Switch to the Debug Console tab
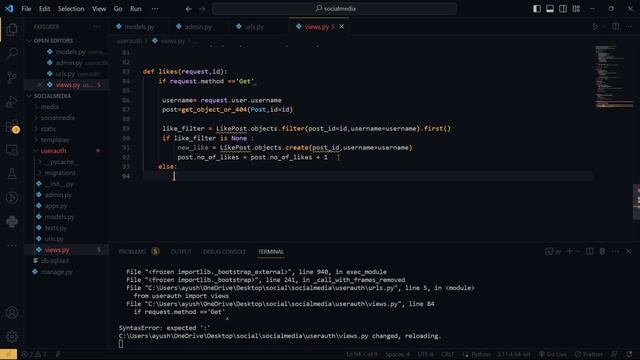The image size is (640, 360). coord(224,252)
